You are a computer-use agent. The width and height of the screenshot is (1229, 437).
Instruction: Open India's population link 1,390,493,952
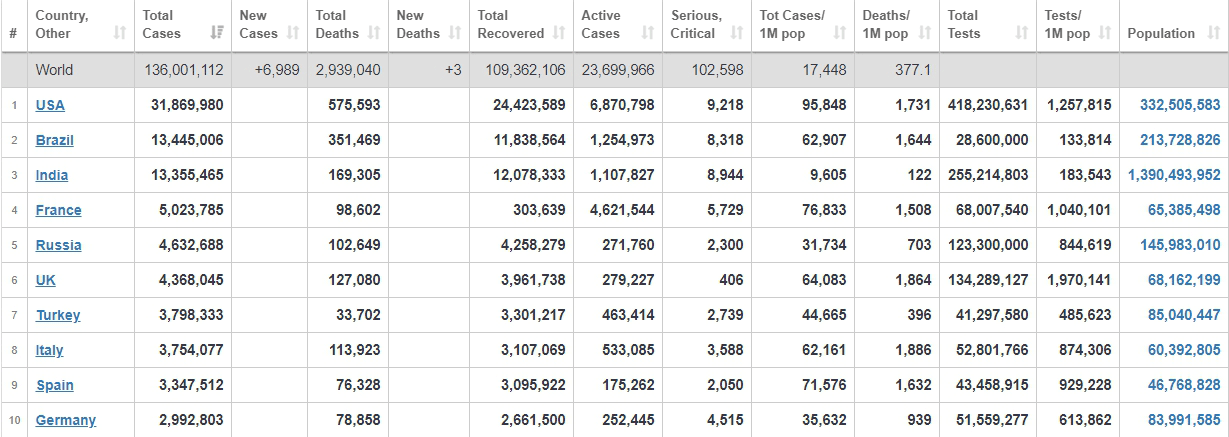click(x=1174, y=175)
